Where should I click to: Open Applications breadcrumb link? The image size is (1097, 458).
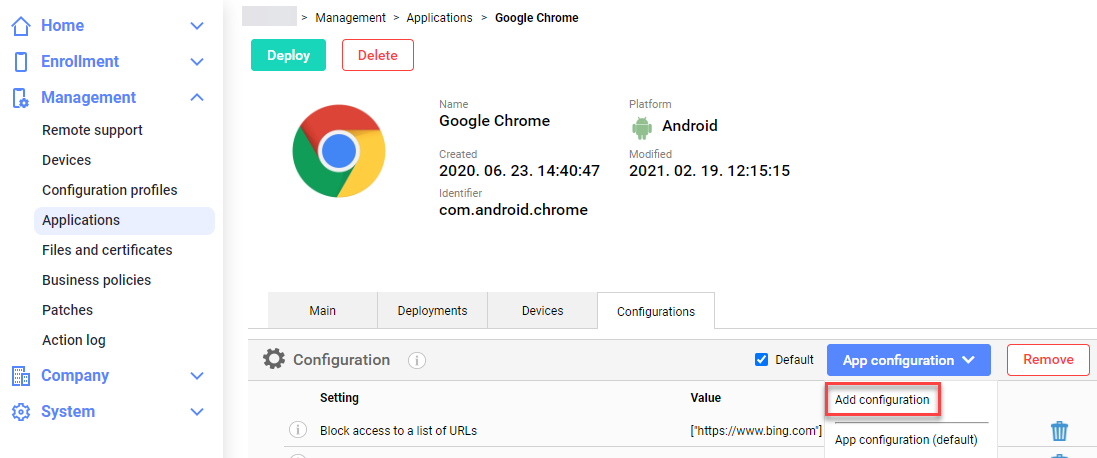[439, 17]
